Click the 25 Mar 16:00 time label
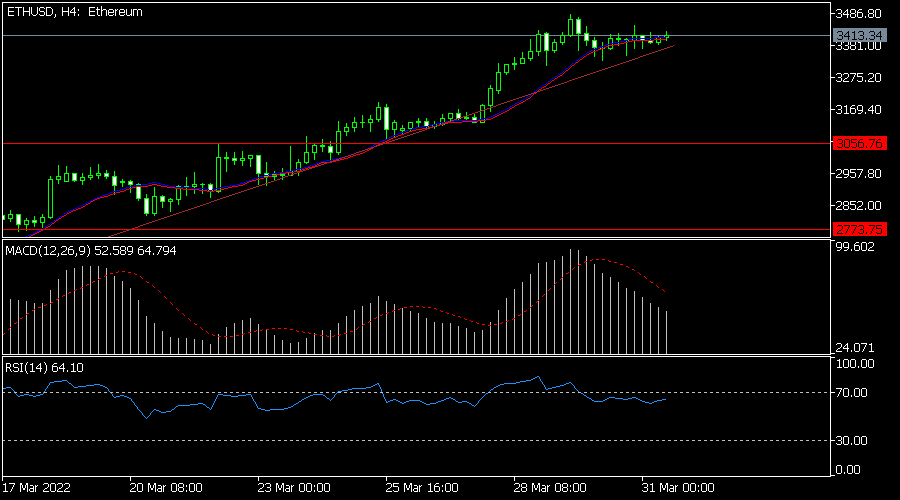 point(422,488)
